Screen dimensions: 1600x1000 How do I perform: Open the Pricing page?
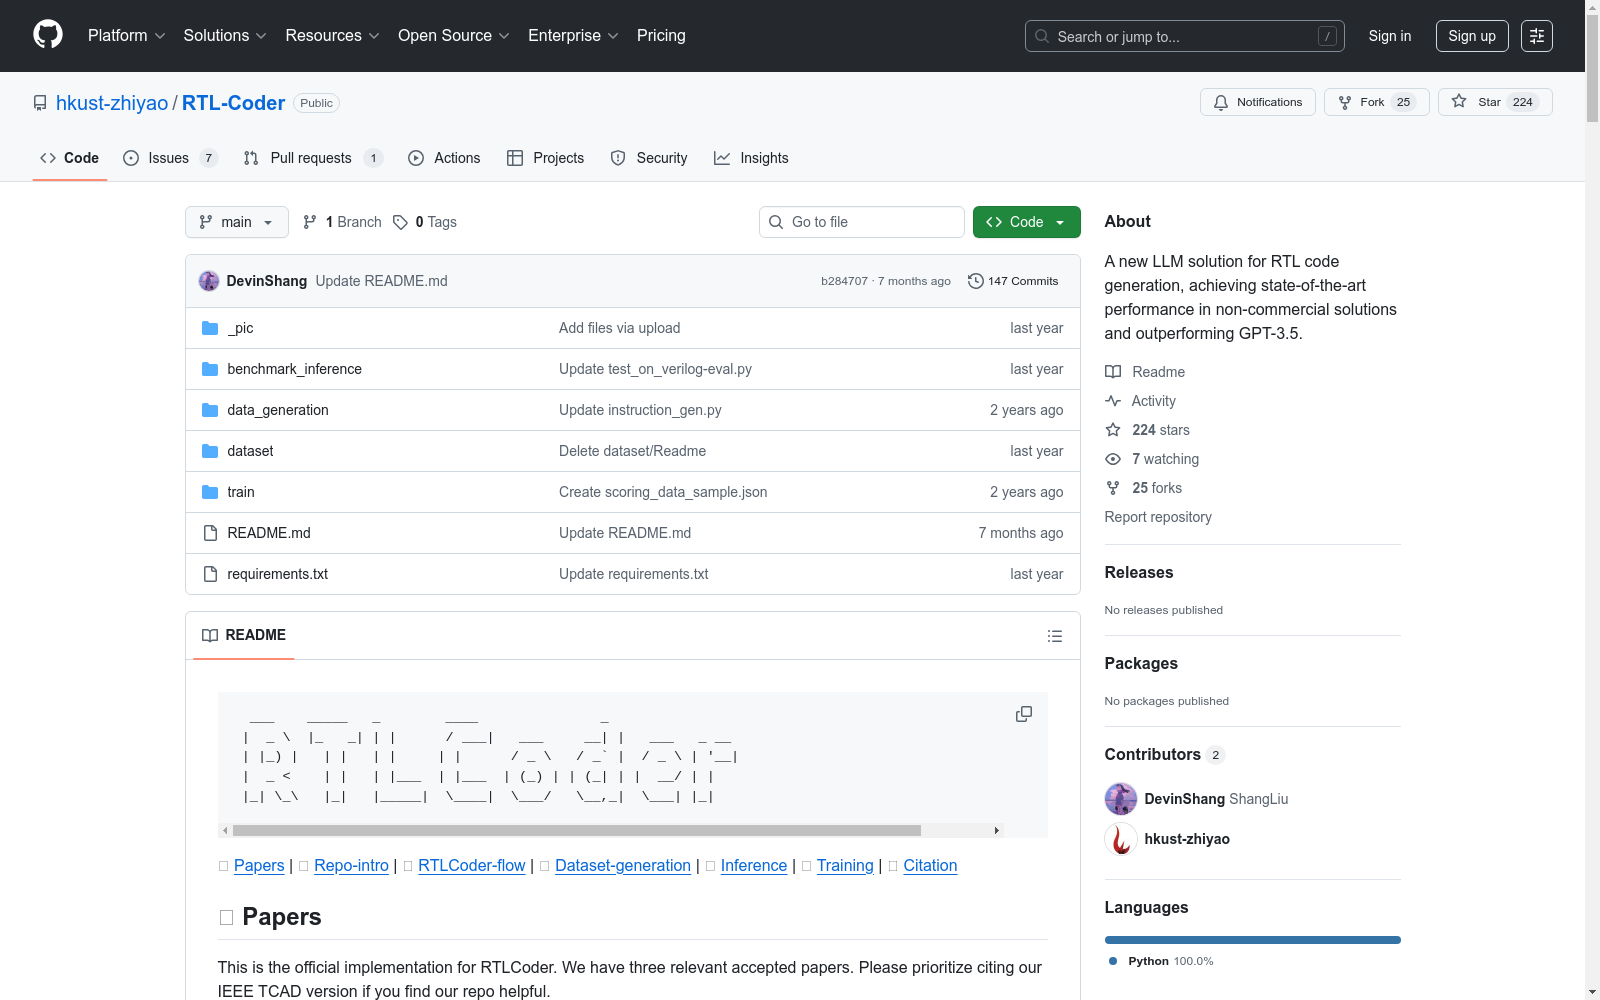pos(661,36)
